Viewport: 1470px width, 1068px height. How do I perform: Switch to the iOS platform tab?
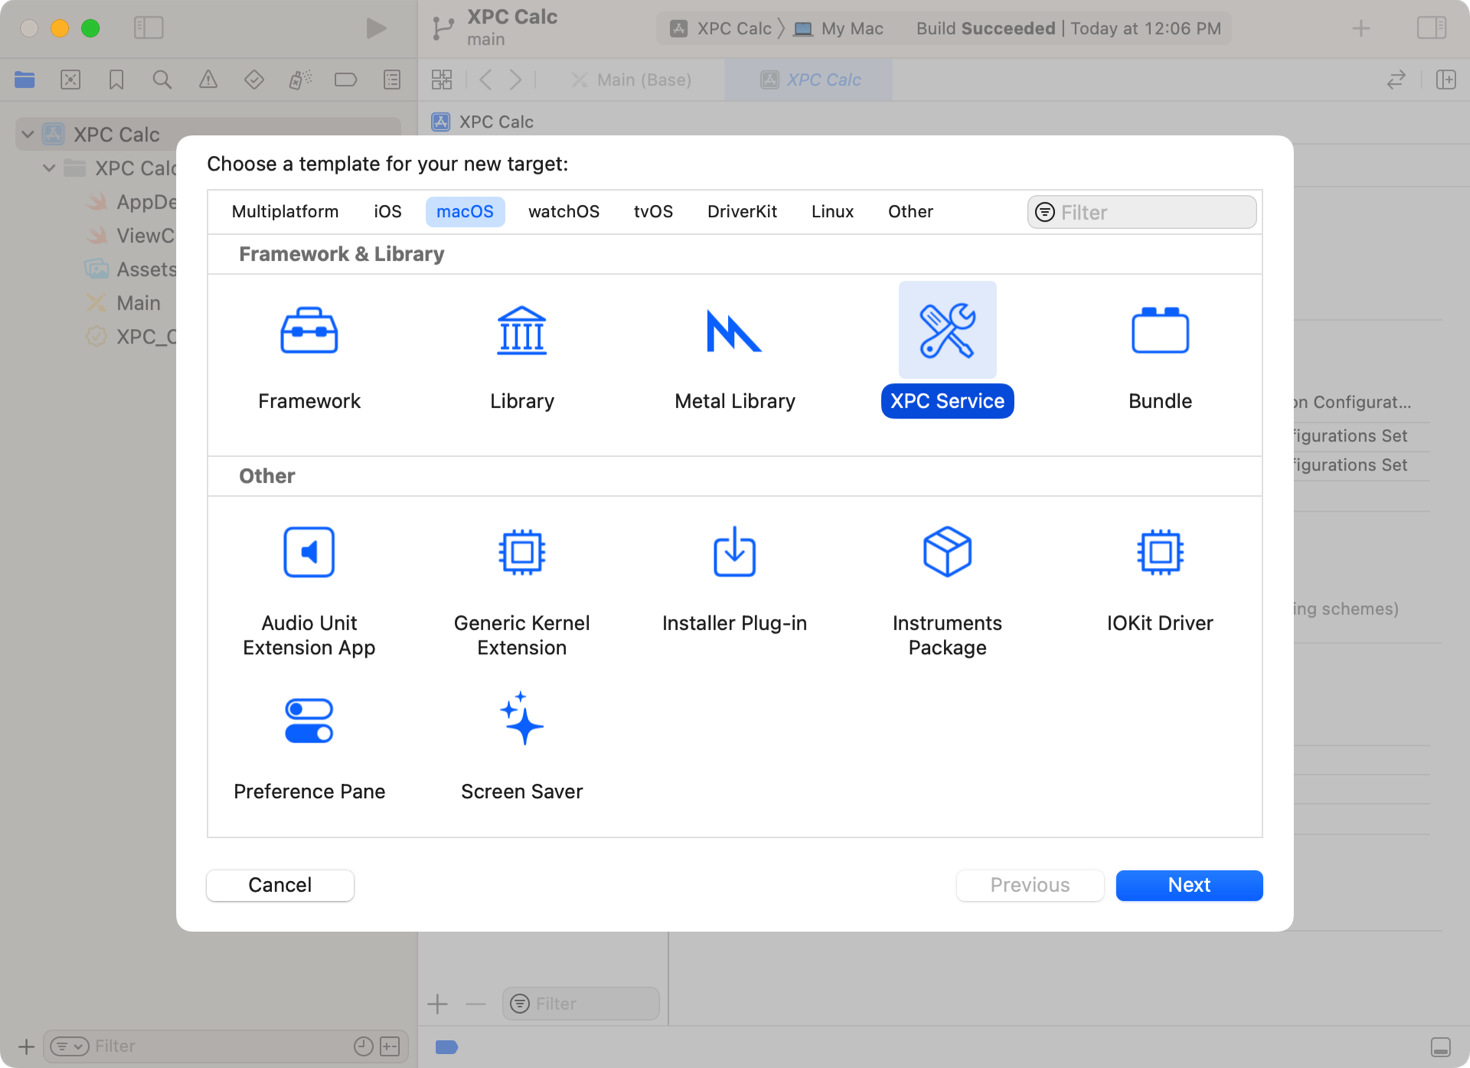tap(387, 211)
